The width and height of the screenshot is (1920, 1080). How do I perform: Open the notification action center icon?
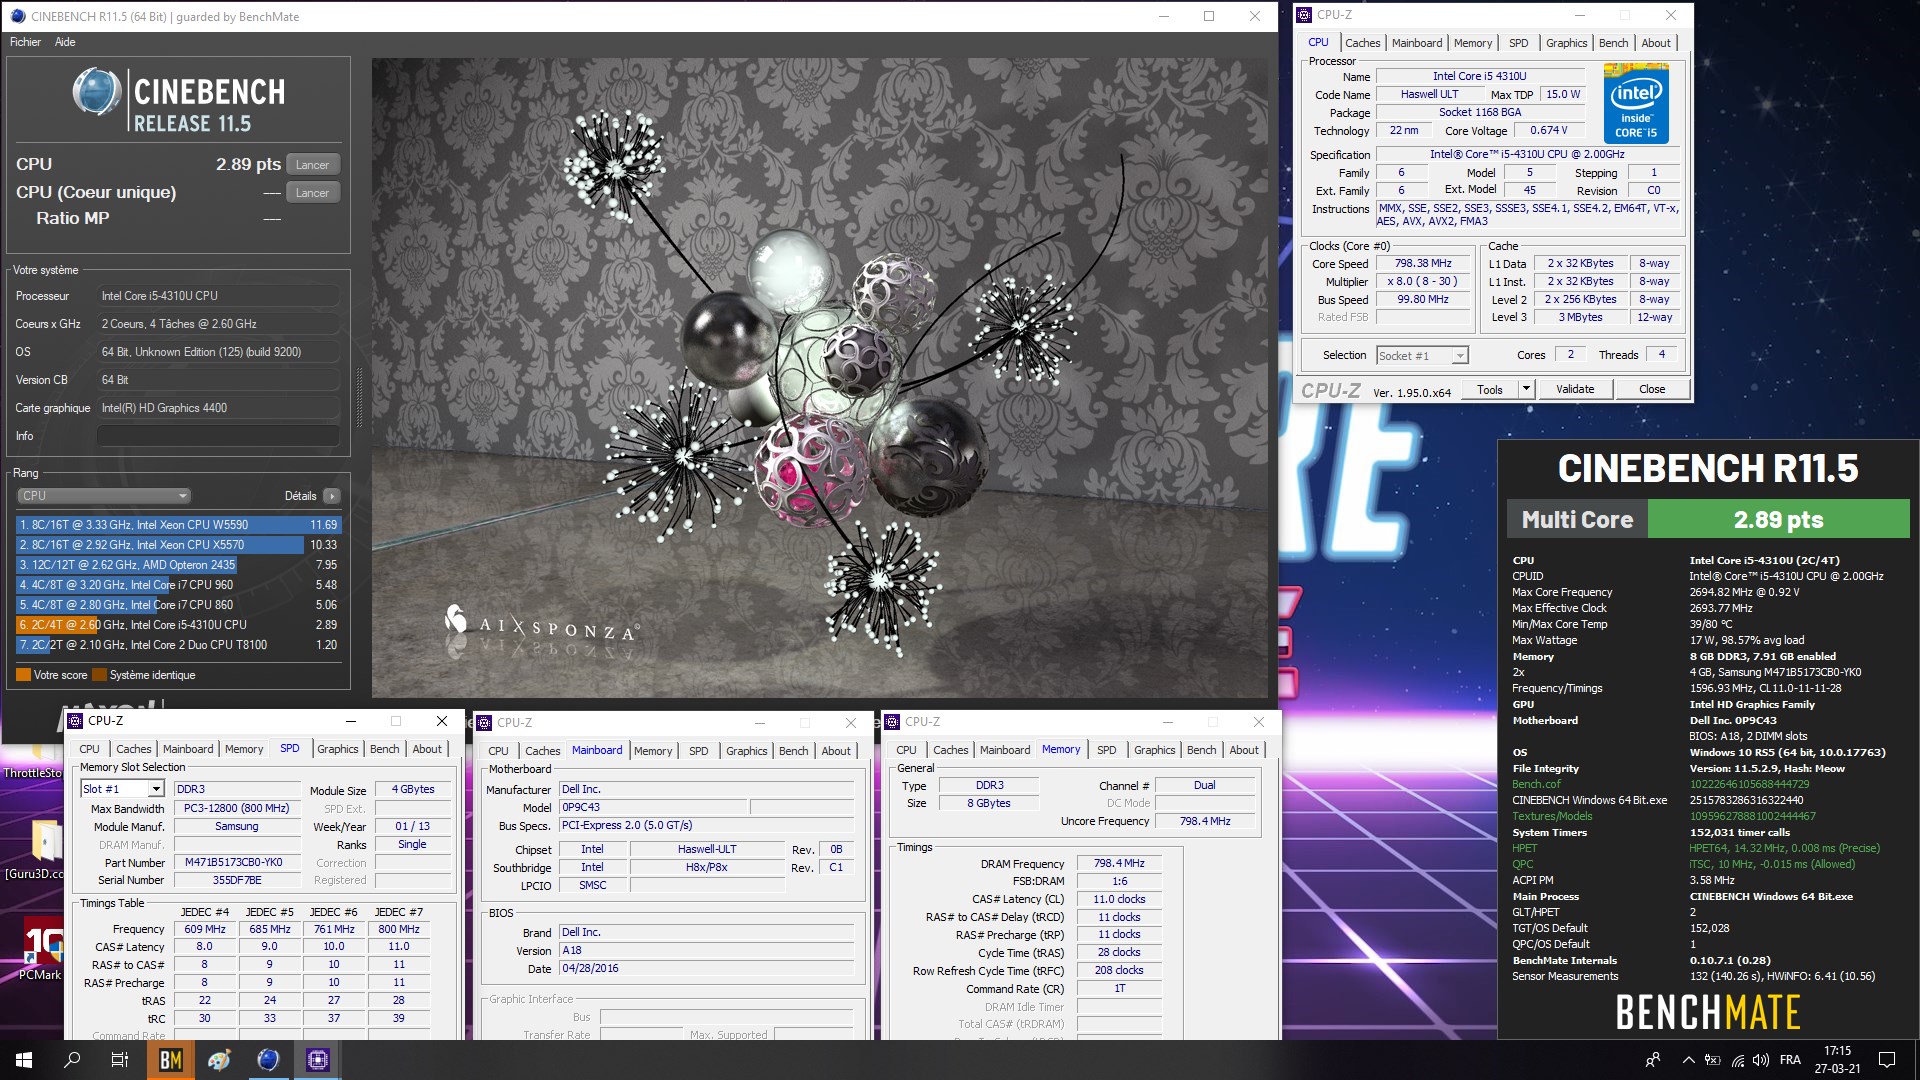pos(1887,1060)
